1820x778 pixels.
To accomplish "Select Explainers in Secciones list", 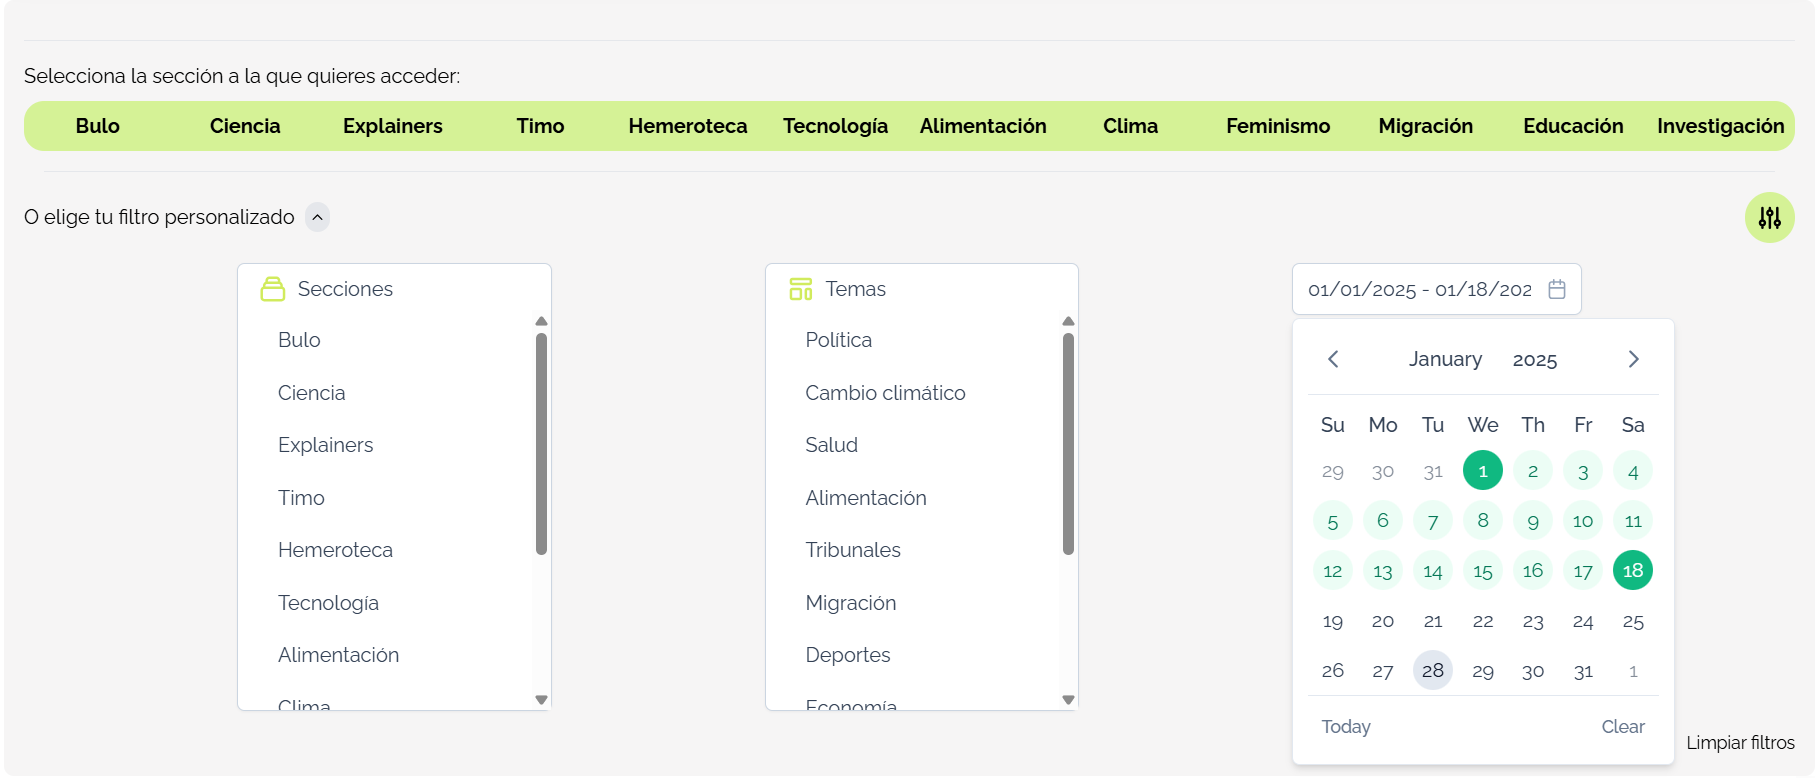I will point(325,445).
